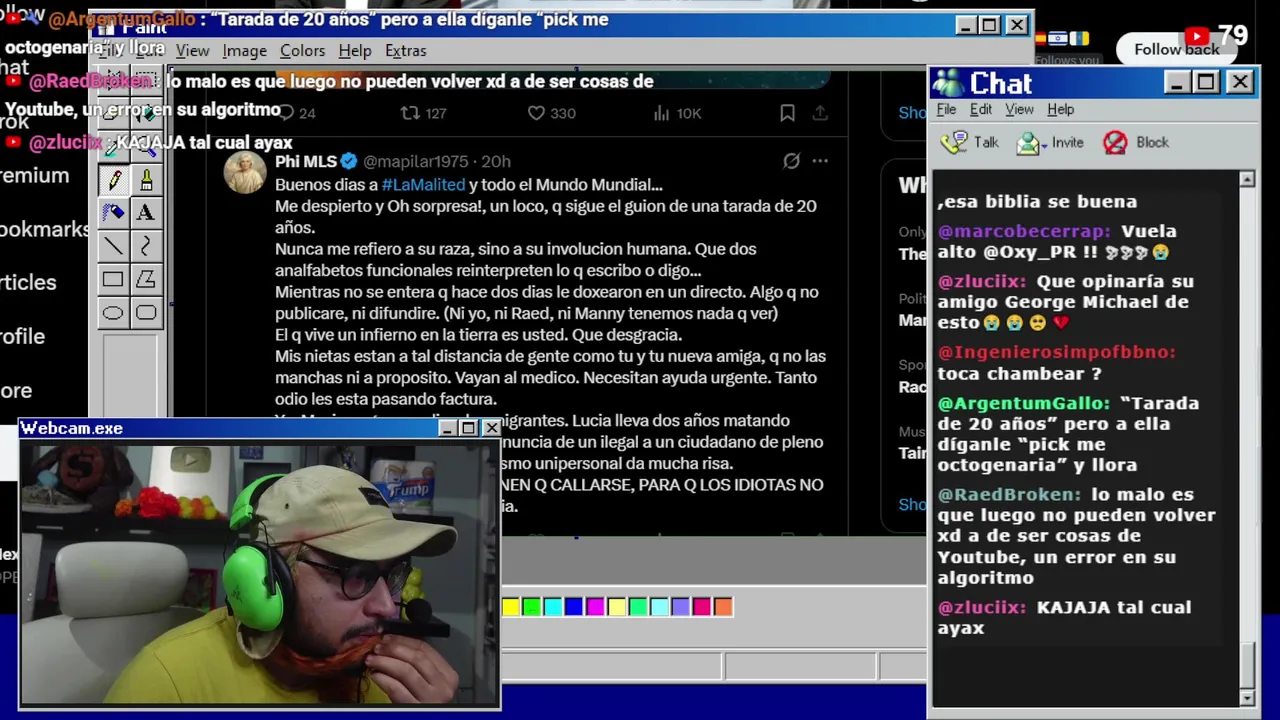
Task: Click Phi MLS's profile avatar
Action: pyautogui.click(x=244, y=172)
